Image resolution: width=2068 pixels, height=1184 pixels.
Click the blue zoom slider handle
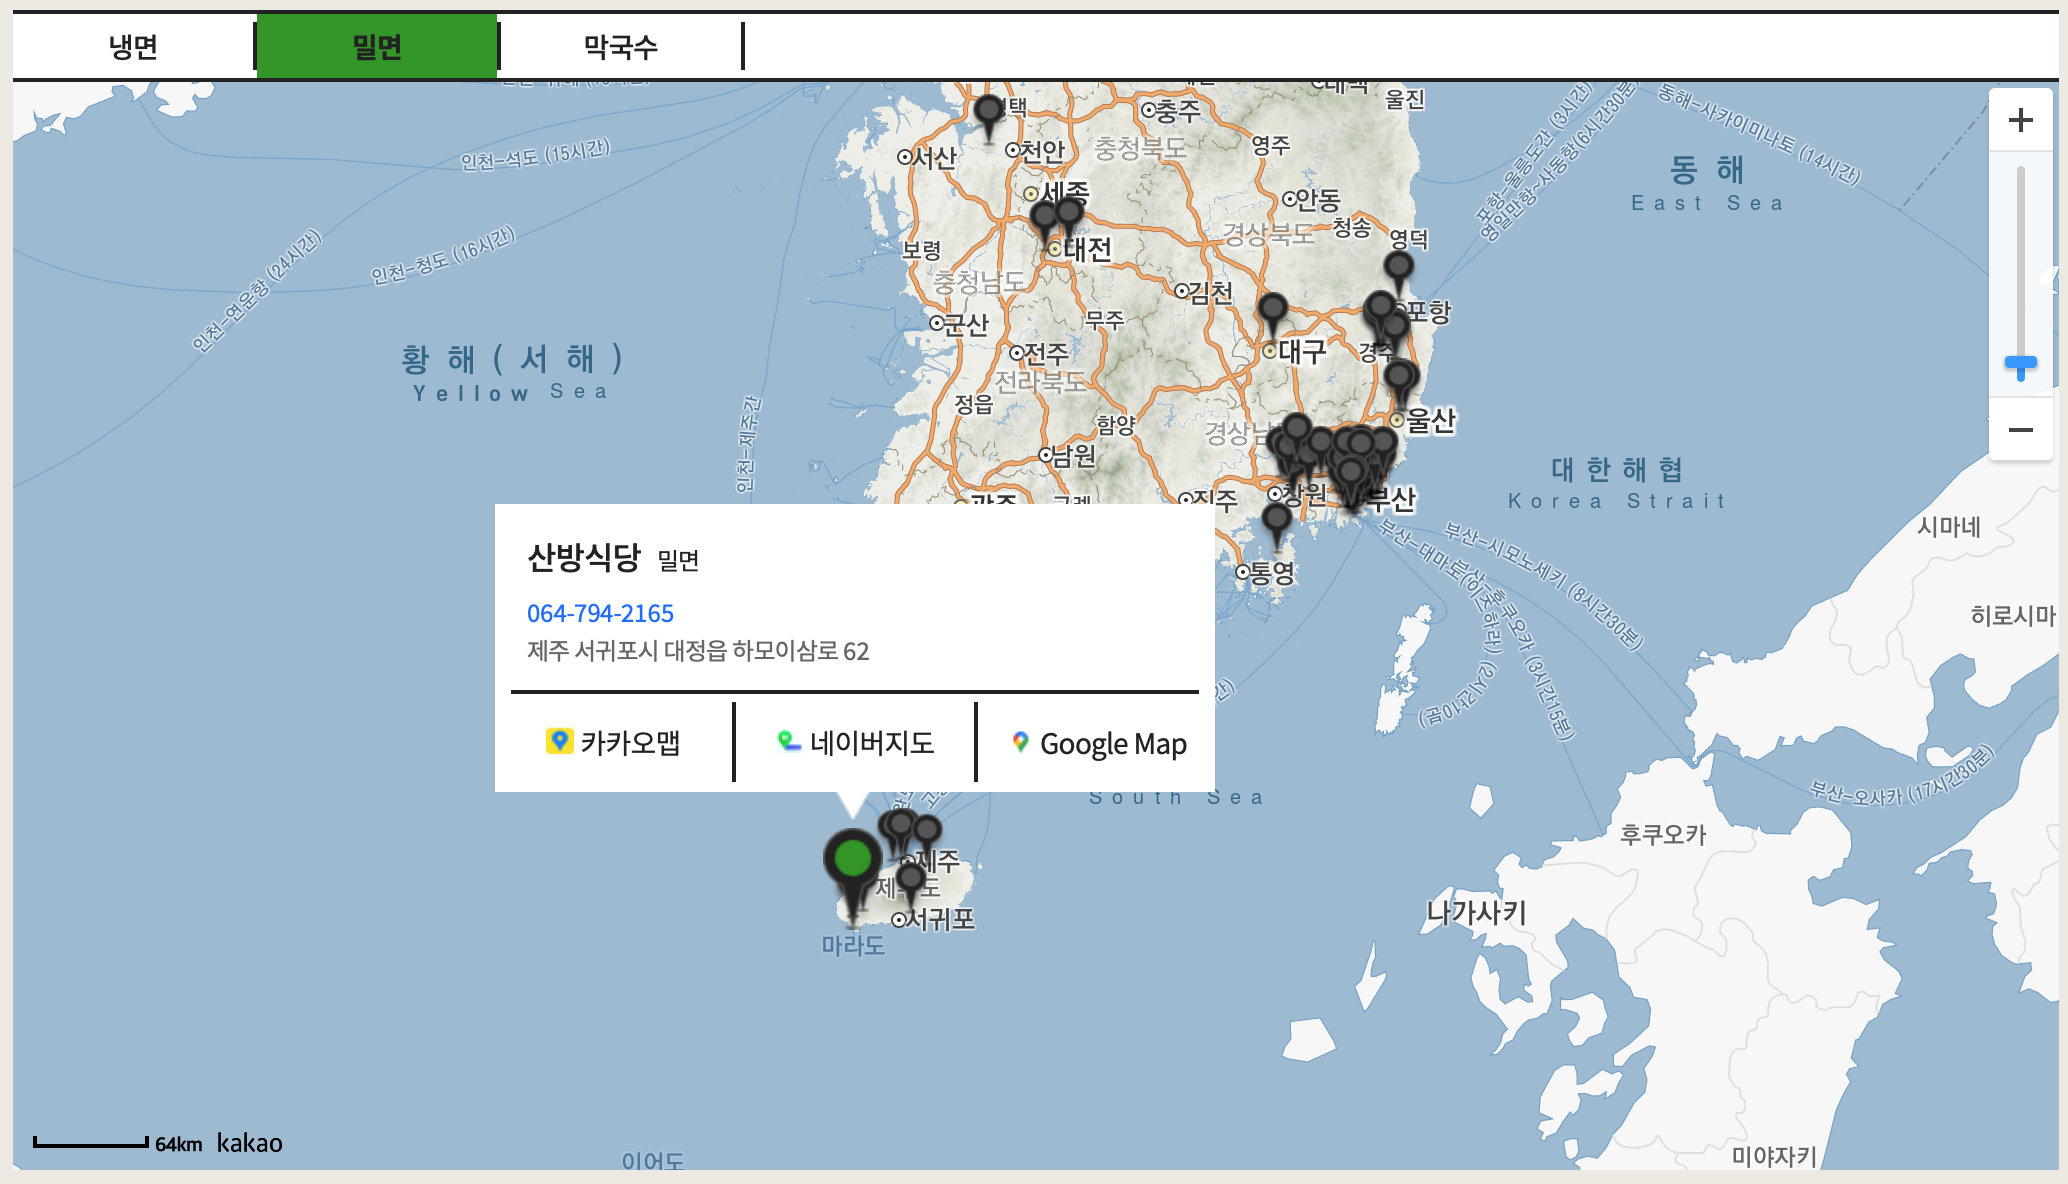2020,365
